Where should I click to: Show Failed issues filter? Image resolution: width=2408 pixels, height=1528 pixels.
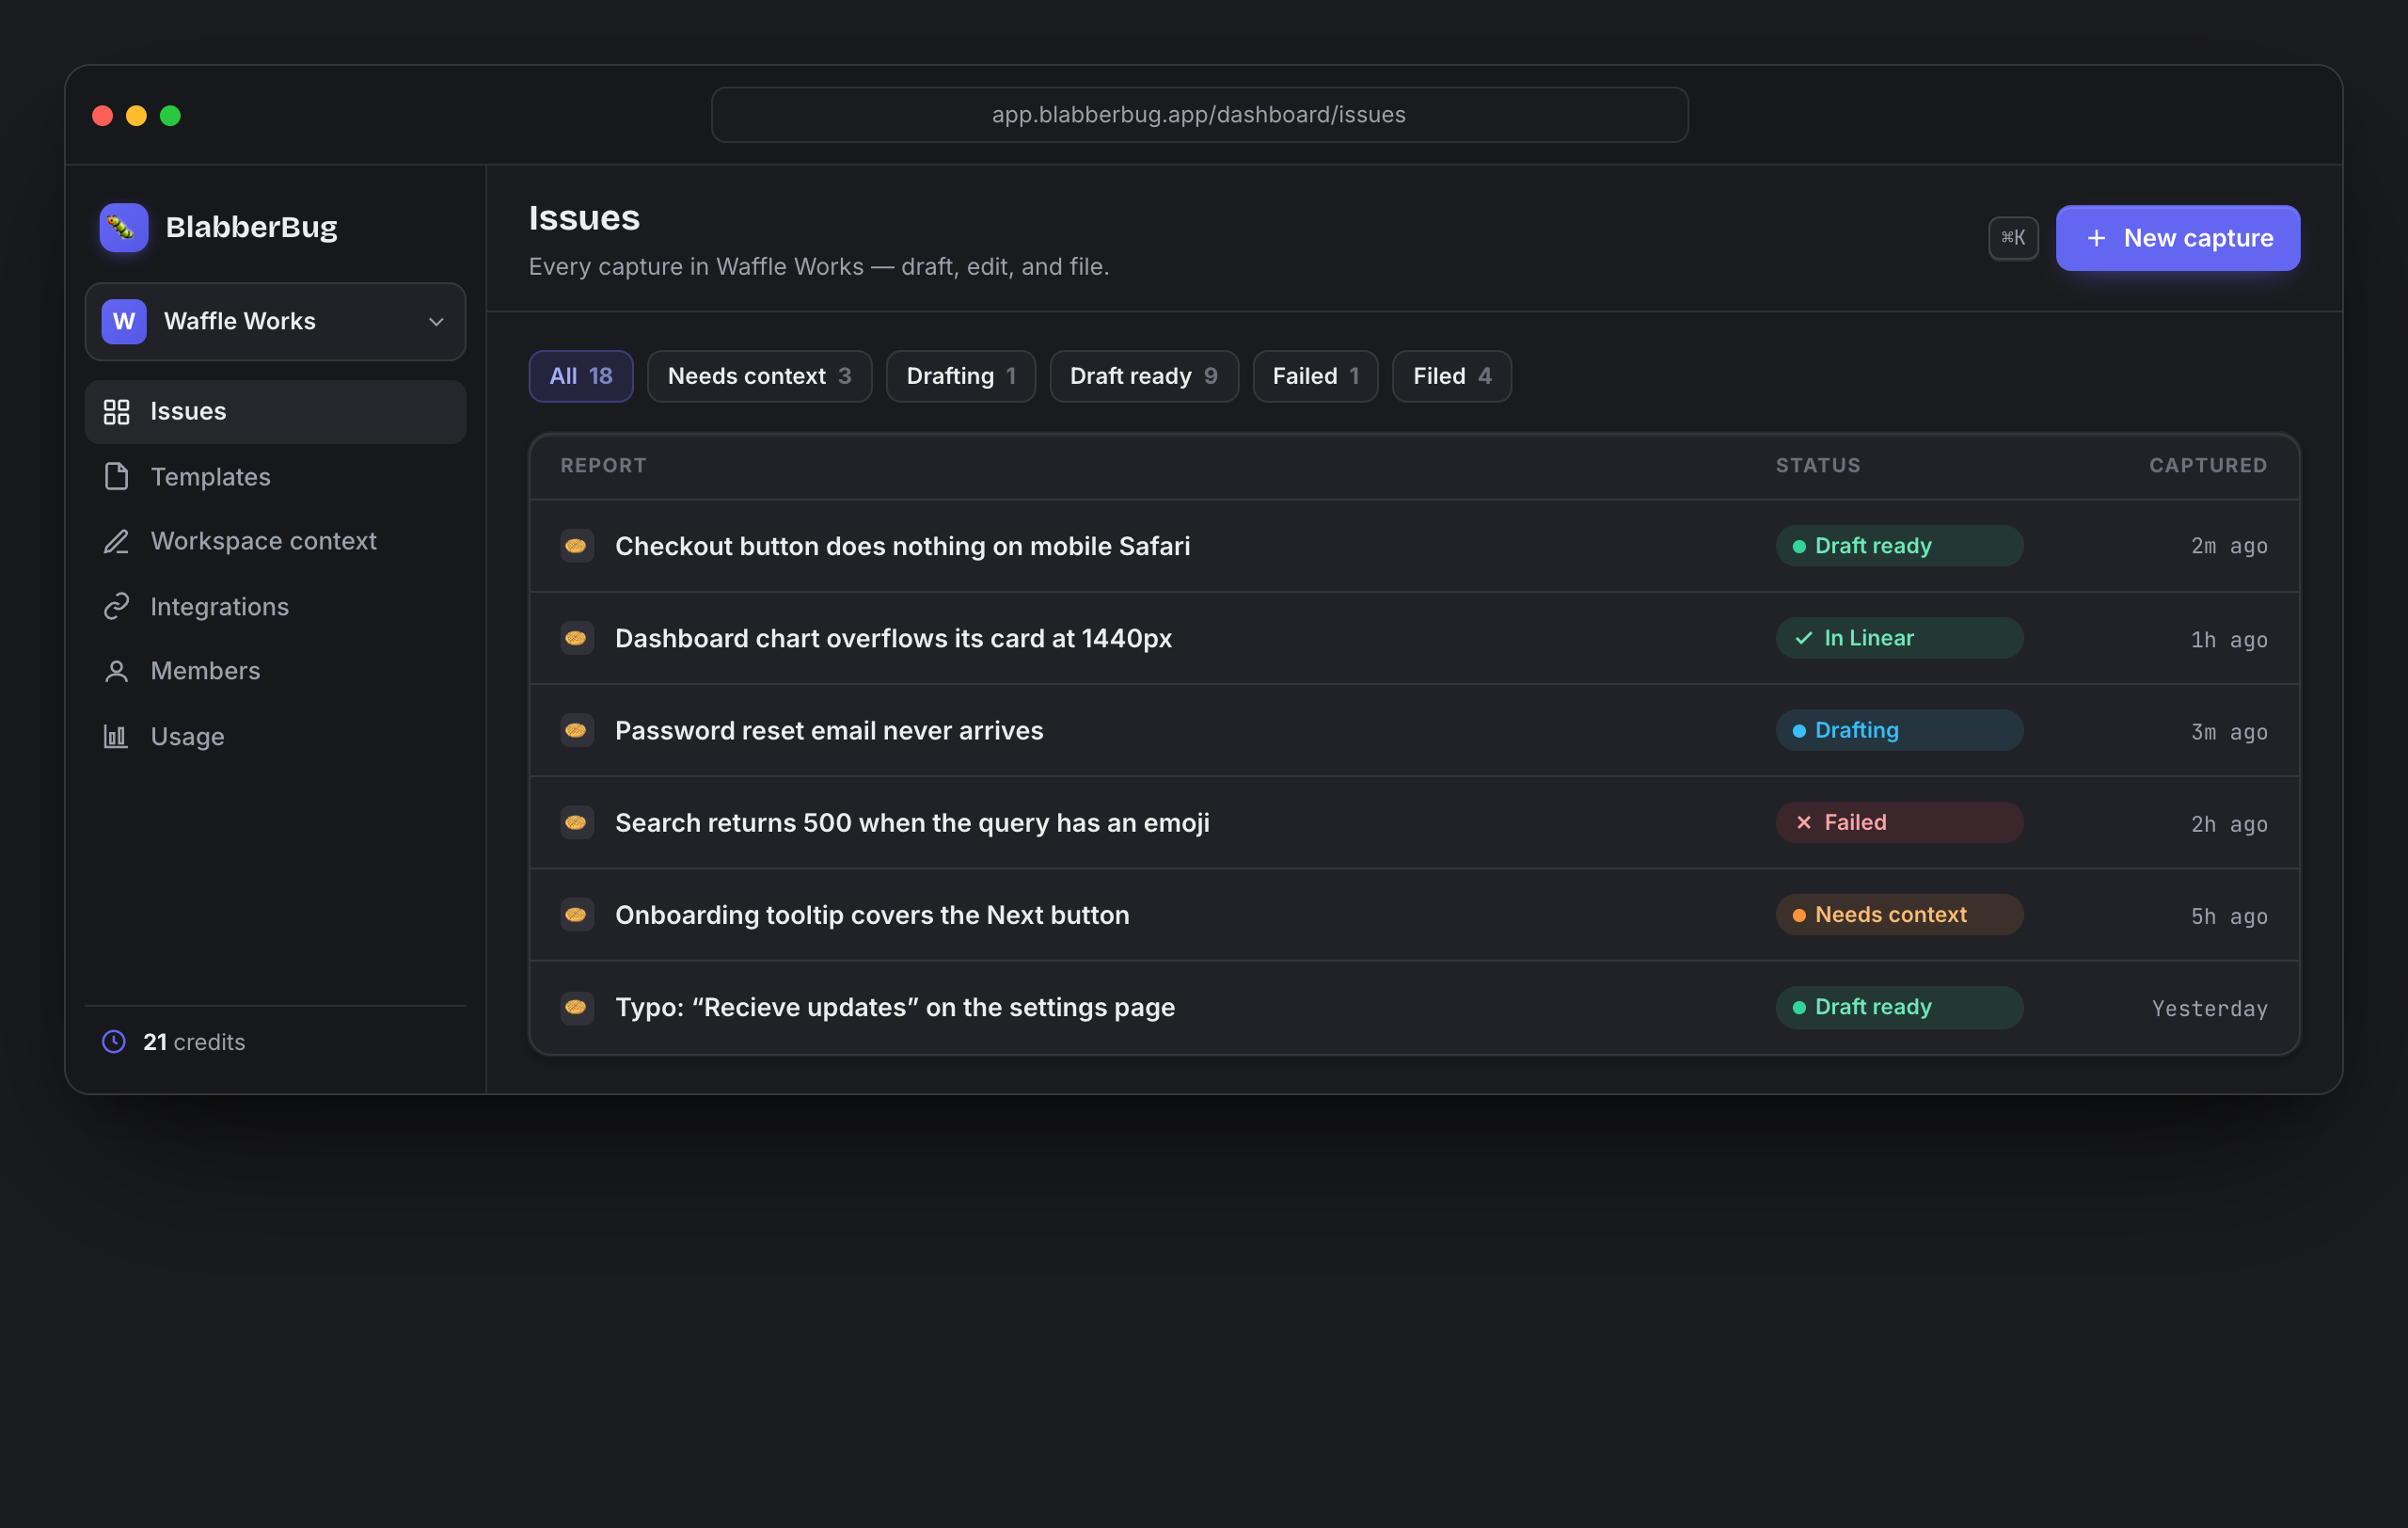1315,376
